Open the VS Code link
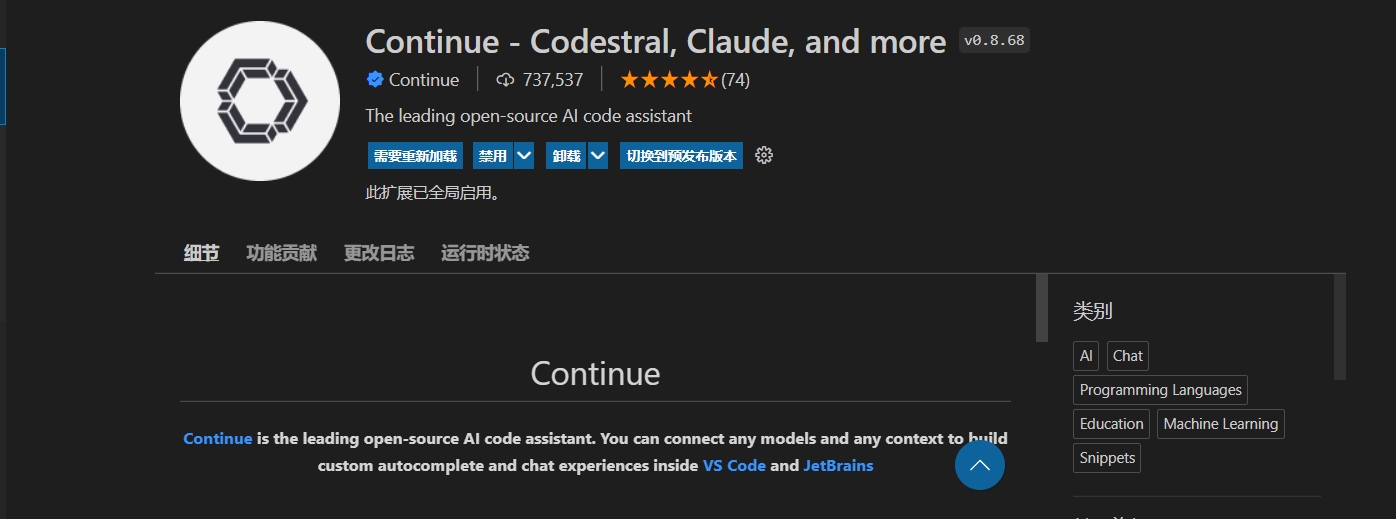Screen dimensions: 1396x519 click(x=734, y=466)
